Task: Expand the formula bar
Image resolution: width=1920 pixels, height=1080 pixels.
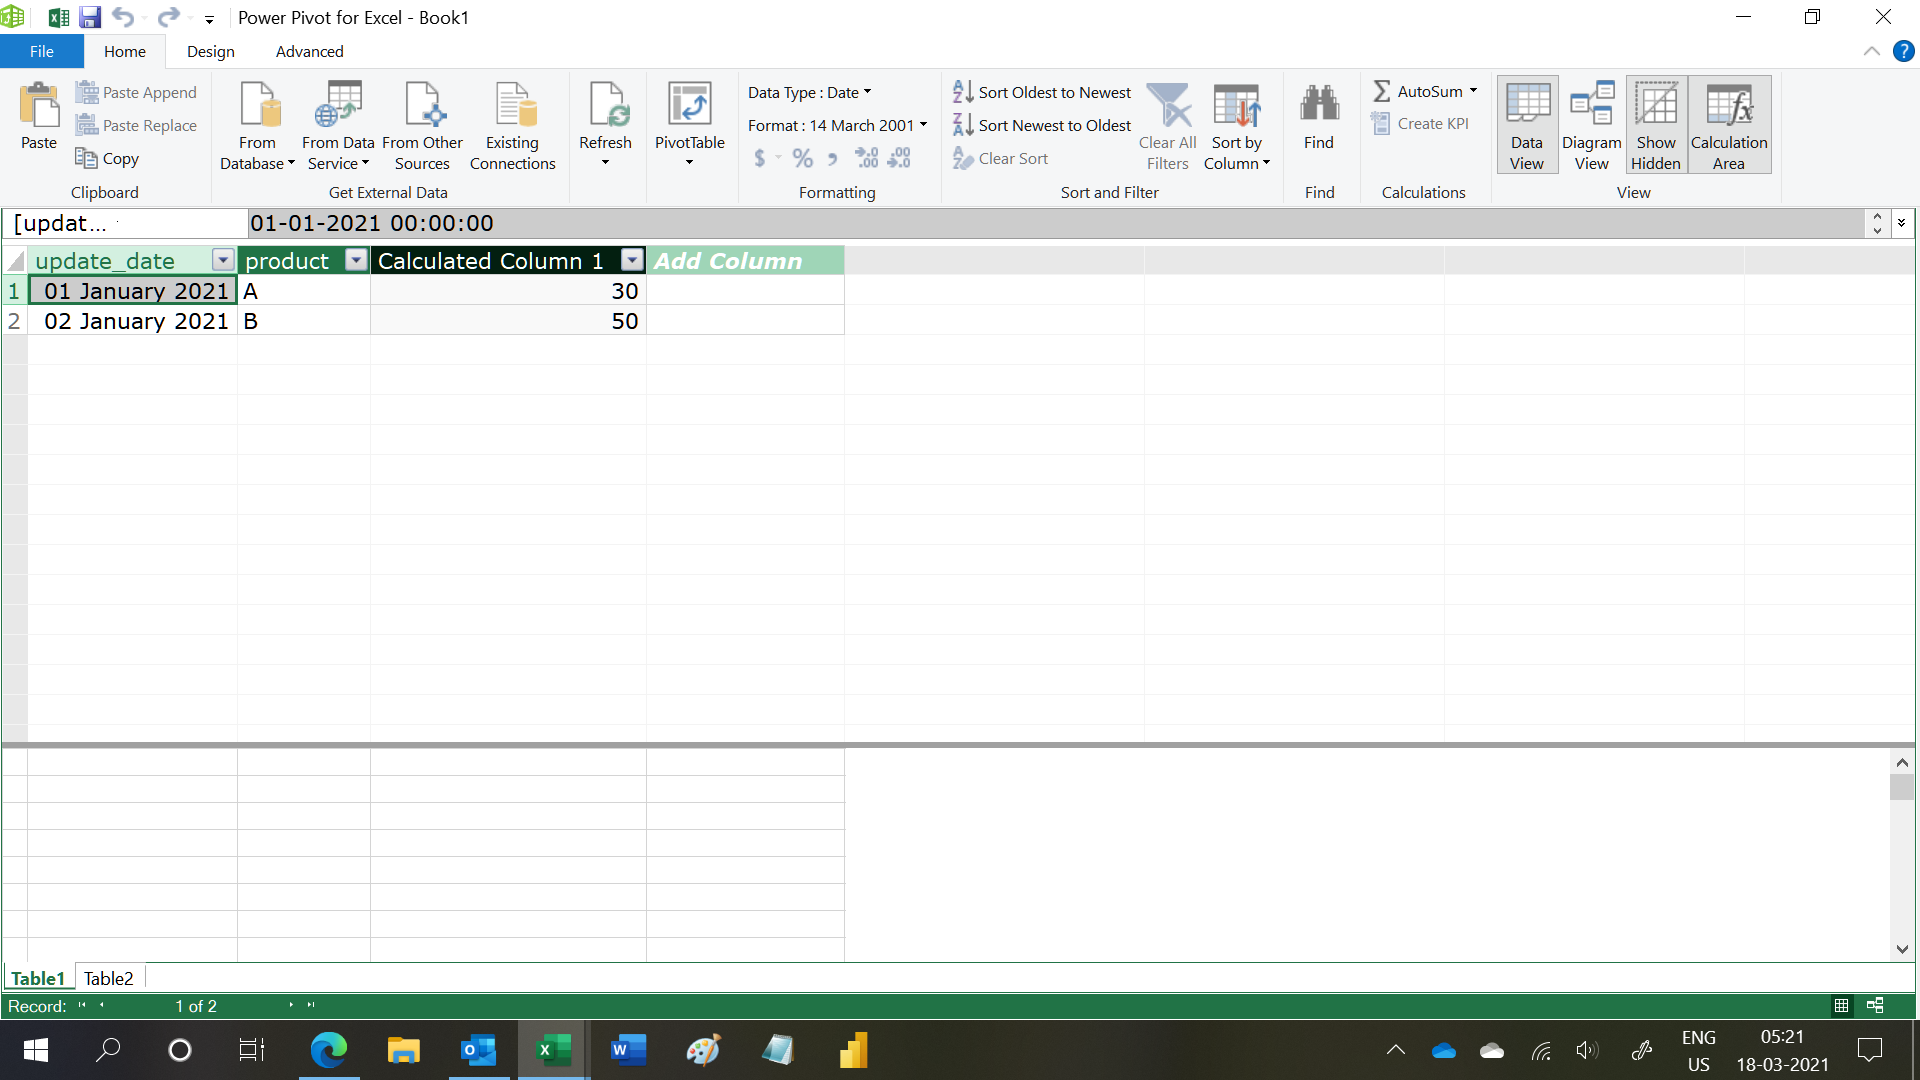Action: pos(1901,223)
